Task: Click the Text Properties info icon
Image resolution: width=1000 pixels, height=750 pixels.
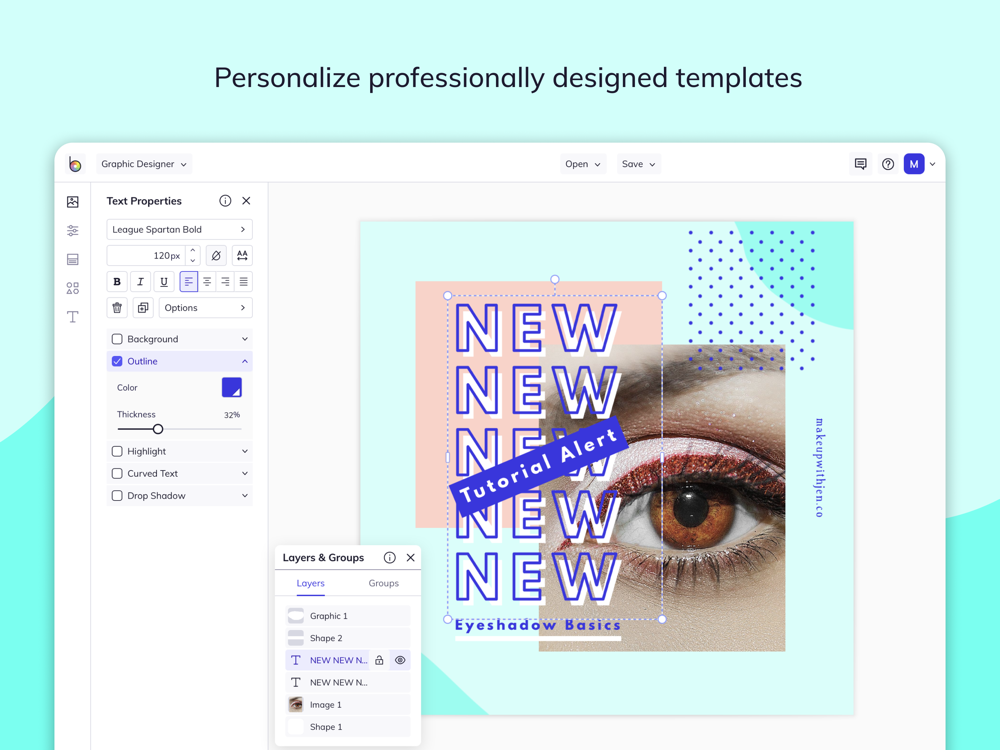Action: 225,201
